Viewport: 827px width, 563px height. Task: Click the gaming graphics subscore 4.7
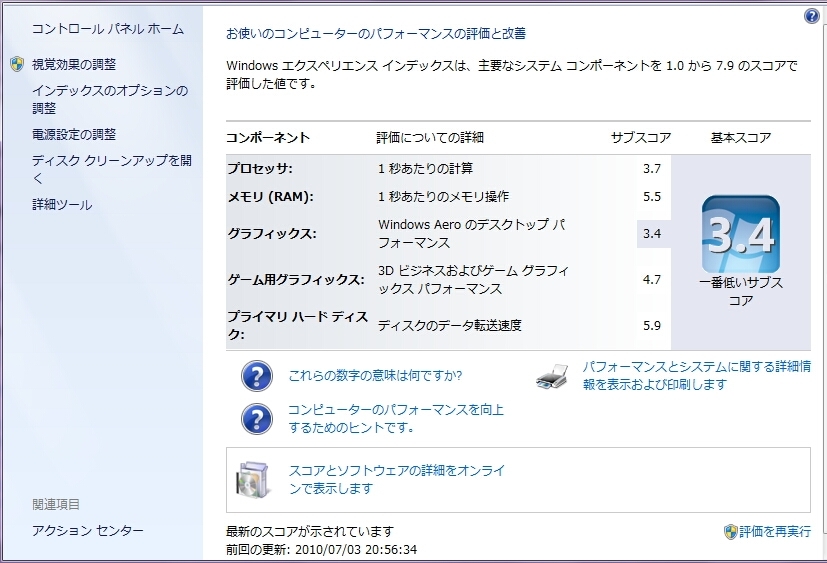(x=652, y=280)
